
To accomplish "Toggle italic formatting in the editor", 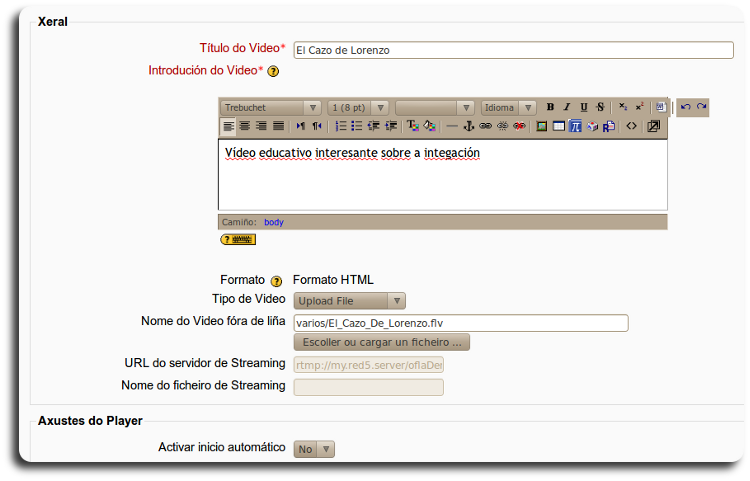I will [x=567, y=107].
